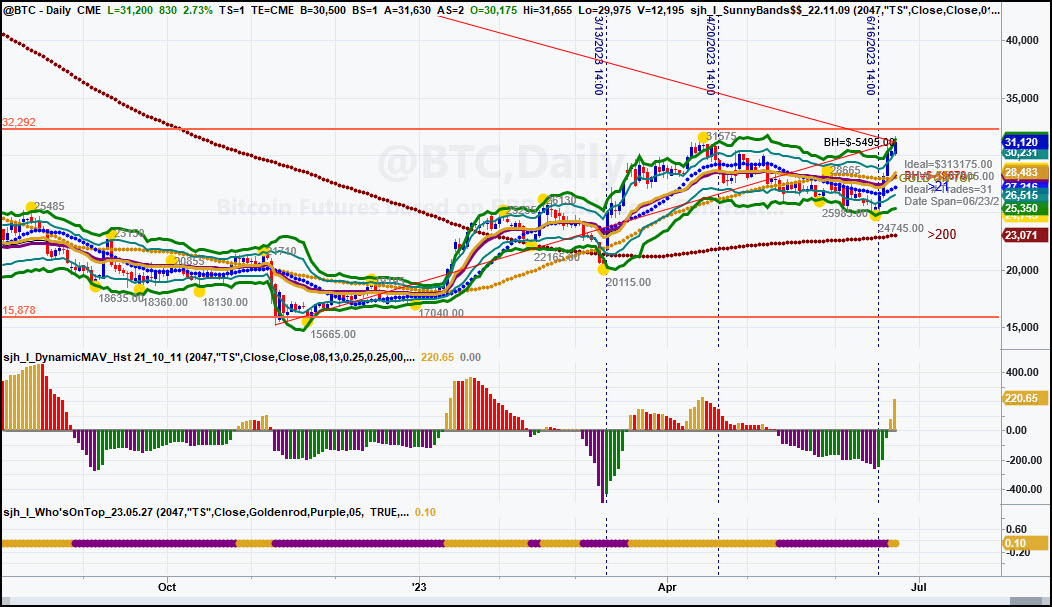Image resolution: width=1052 pixels, height=607 pixels.
Task: Click the BH=$-5495.00 buy-and-hold text
Action: (x=859, y=142)
